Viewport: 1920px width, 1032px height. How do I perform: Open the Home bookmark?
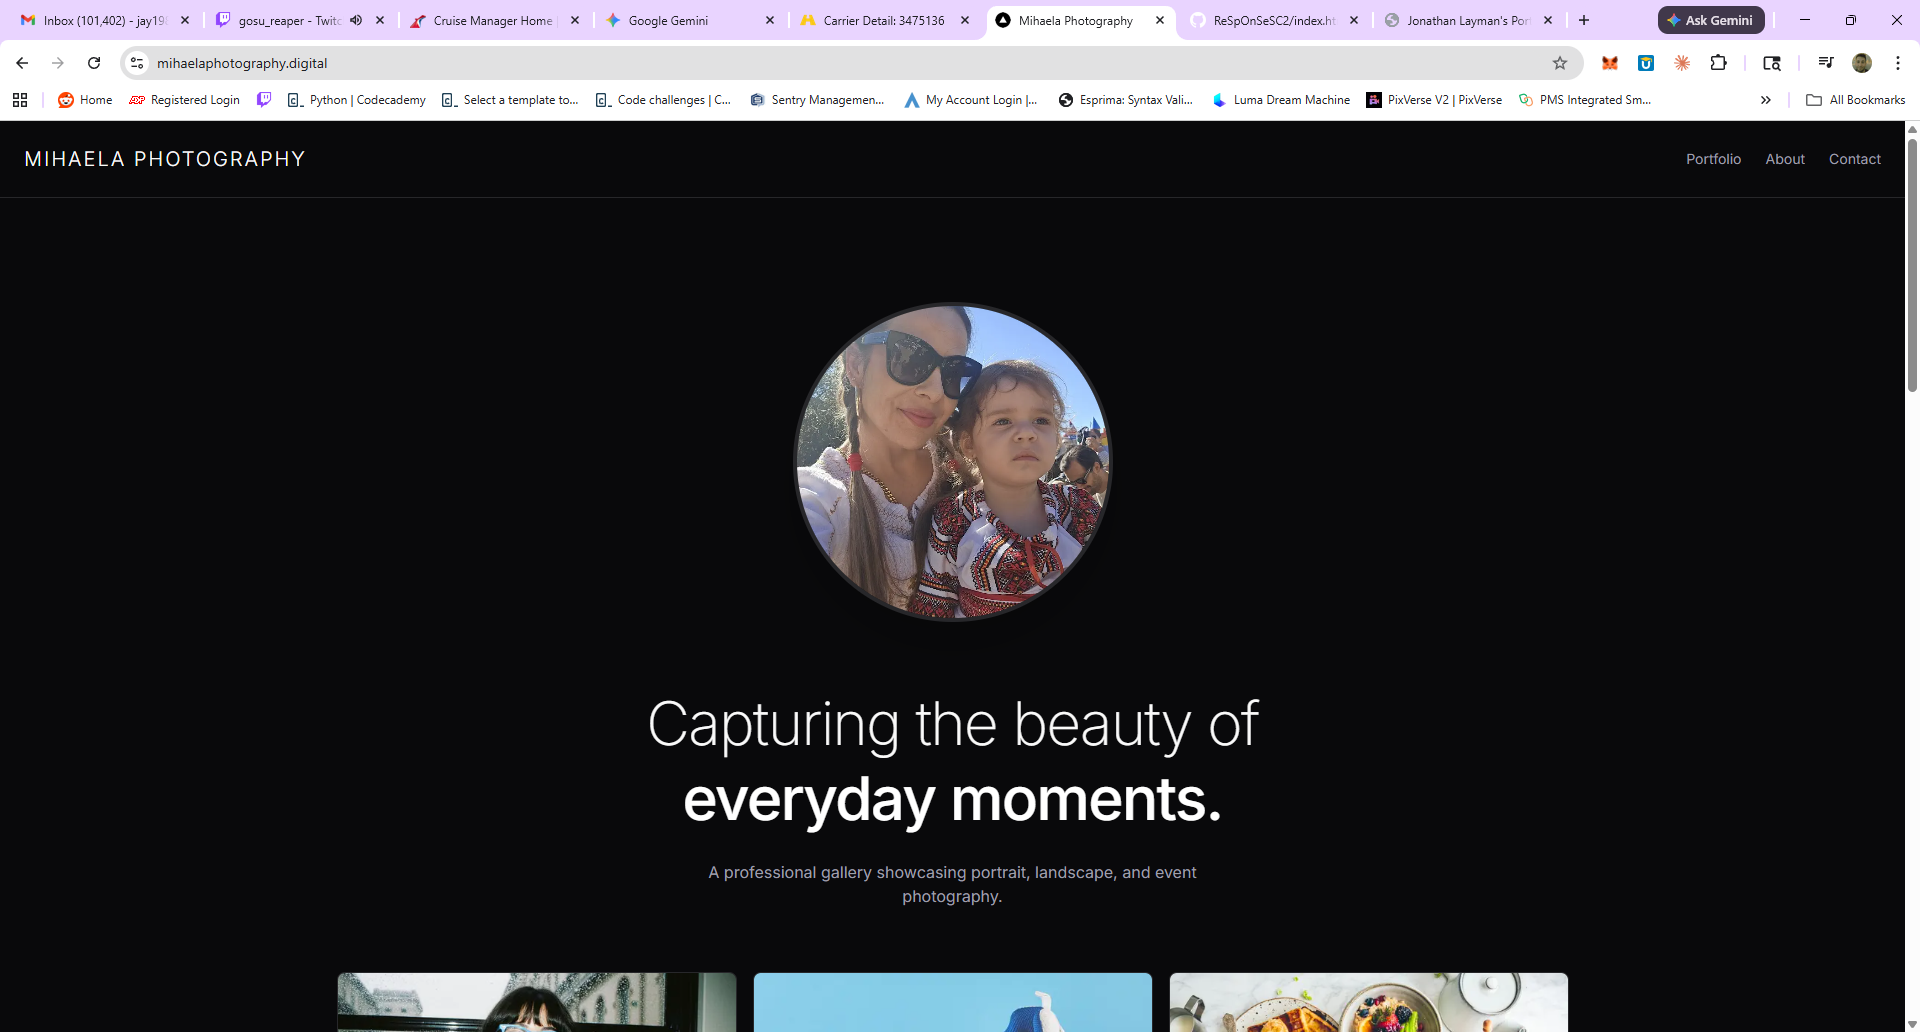pos(85,100)
